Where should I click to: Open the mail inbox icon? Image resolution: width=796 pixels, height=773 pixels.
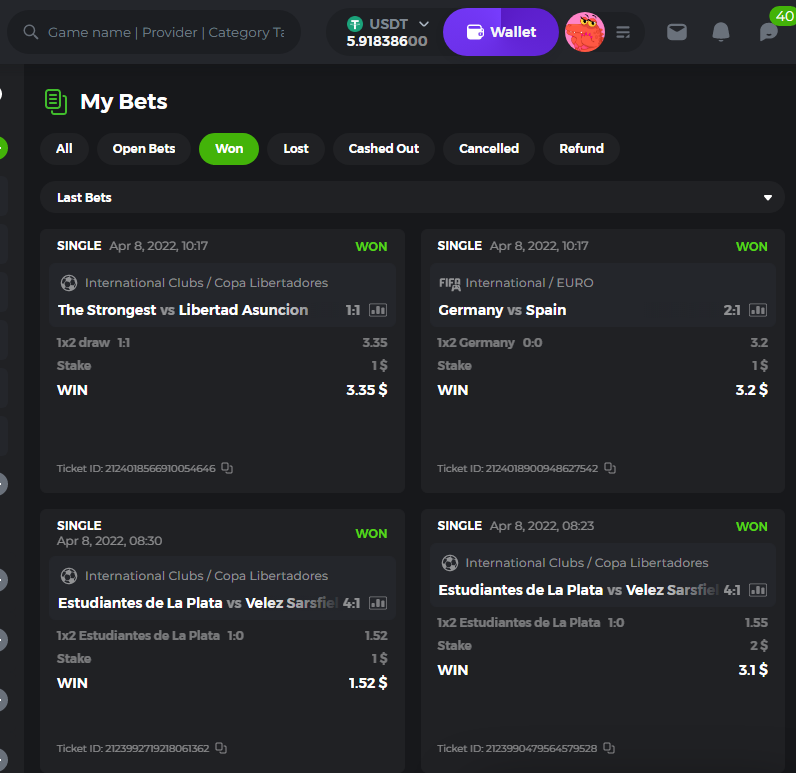pyautogui.click(x=677, y=32)
